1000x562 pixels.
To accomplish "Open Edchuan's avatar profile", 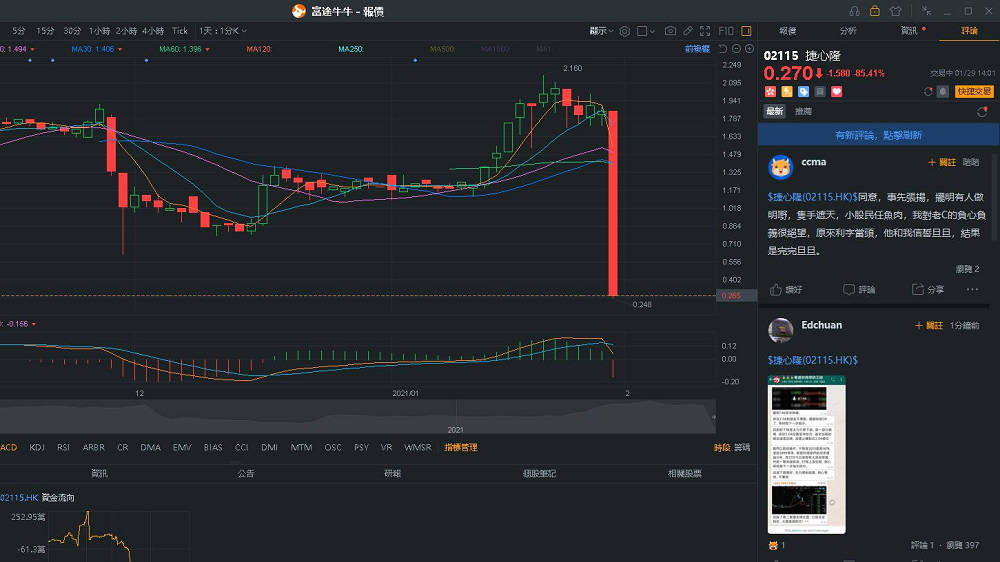I will (x=781, y=330).
